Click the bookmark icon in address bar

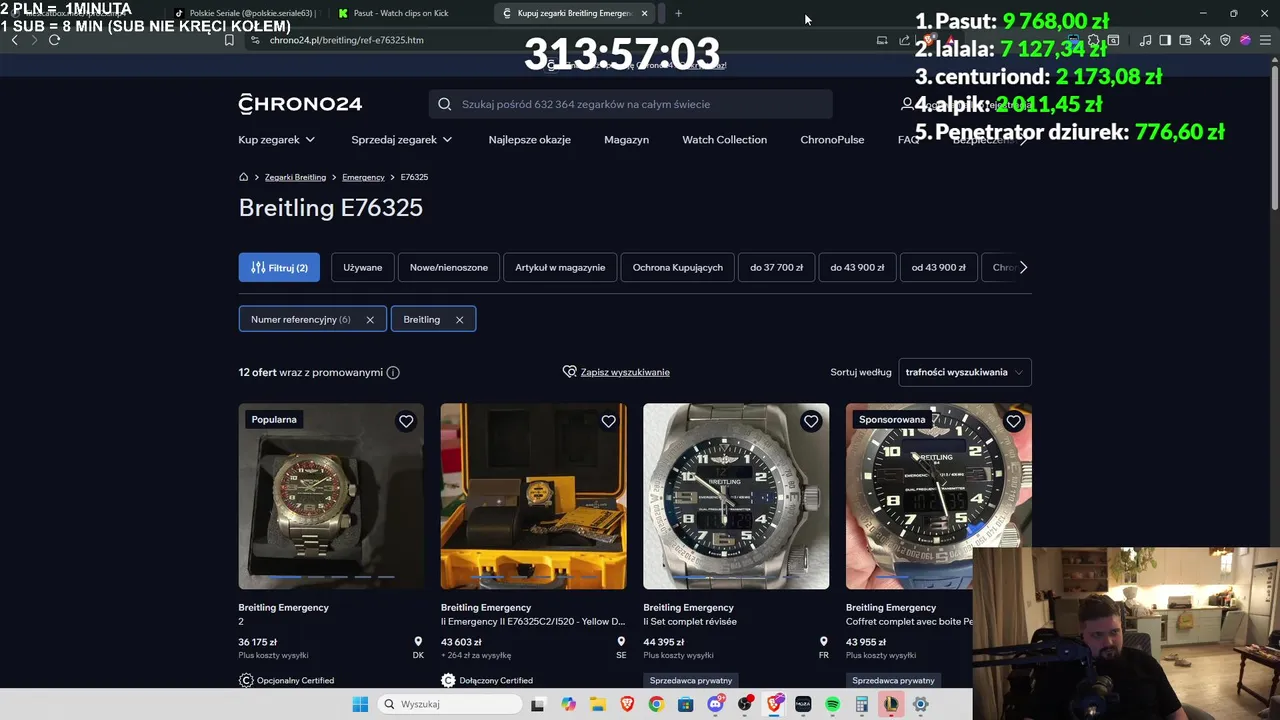click(229, 40)
